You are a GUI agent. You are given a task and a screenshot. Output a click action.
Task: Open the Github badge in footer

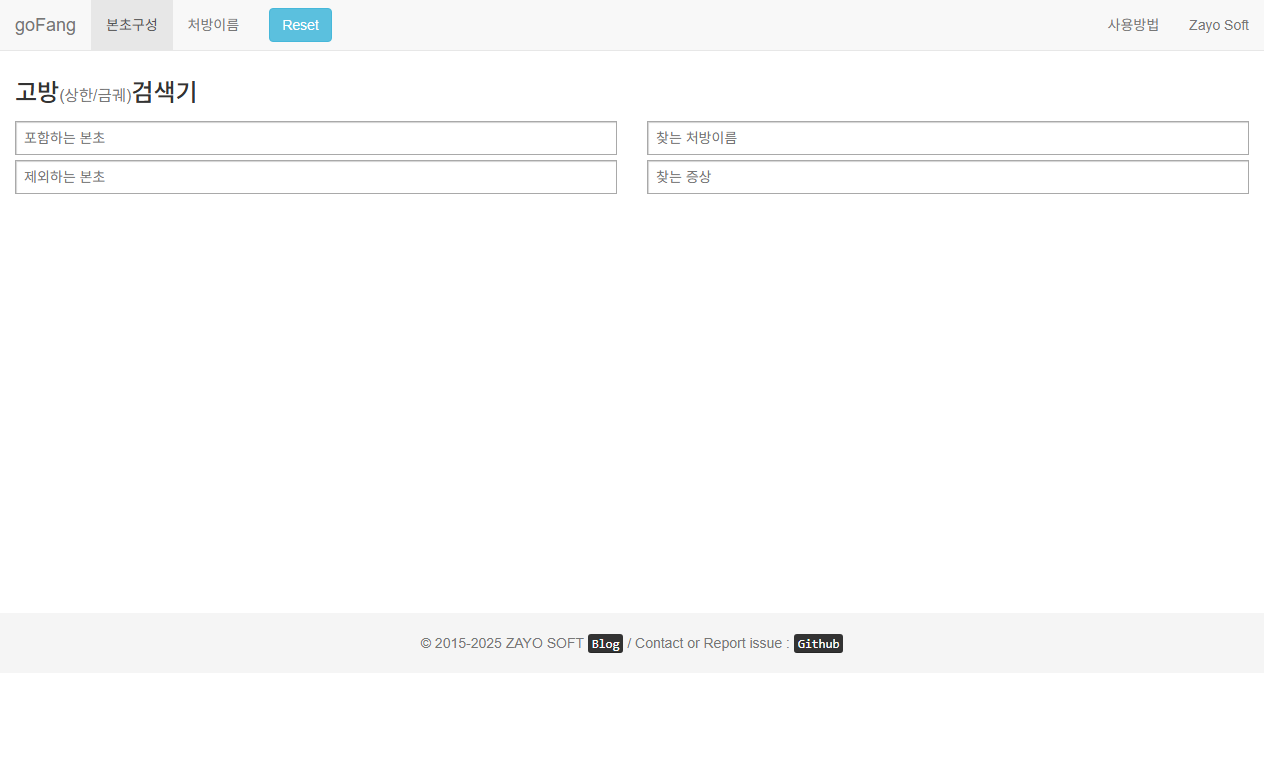pos(818,644)
